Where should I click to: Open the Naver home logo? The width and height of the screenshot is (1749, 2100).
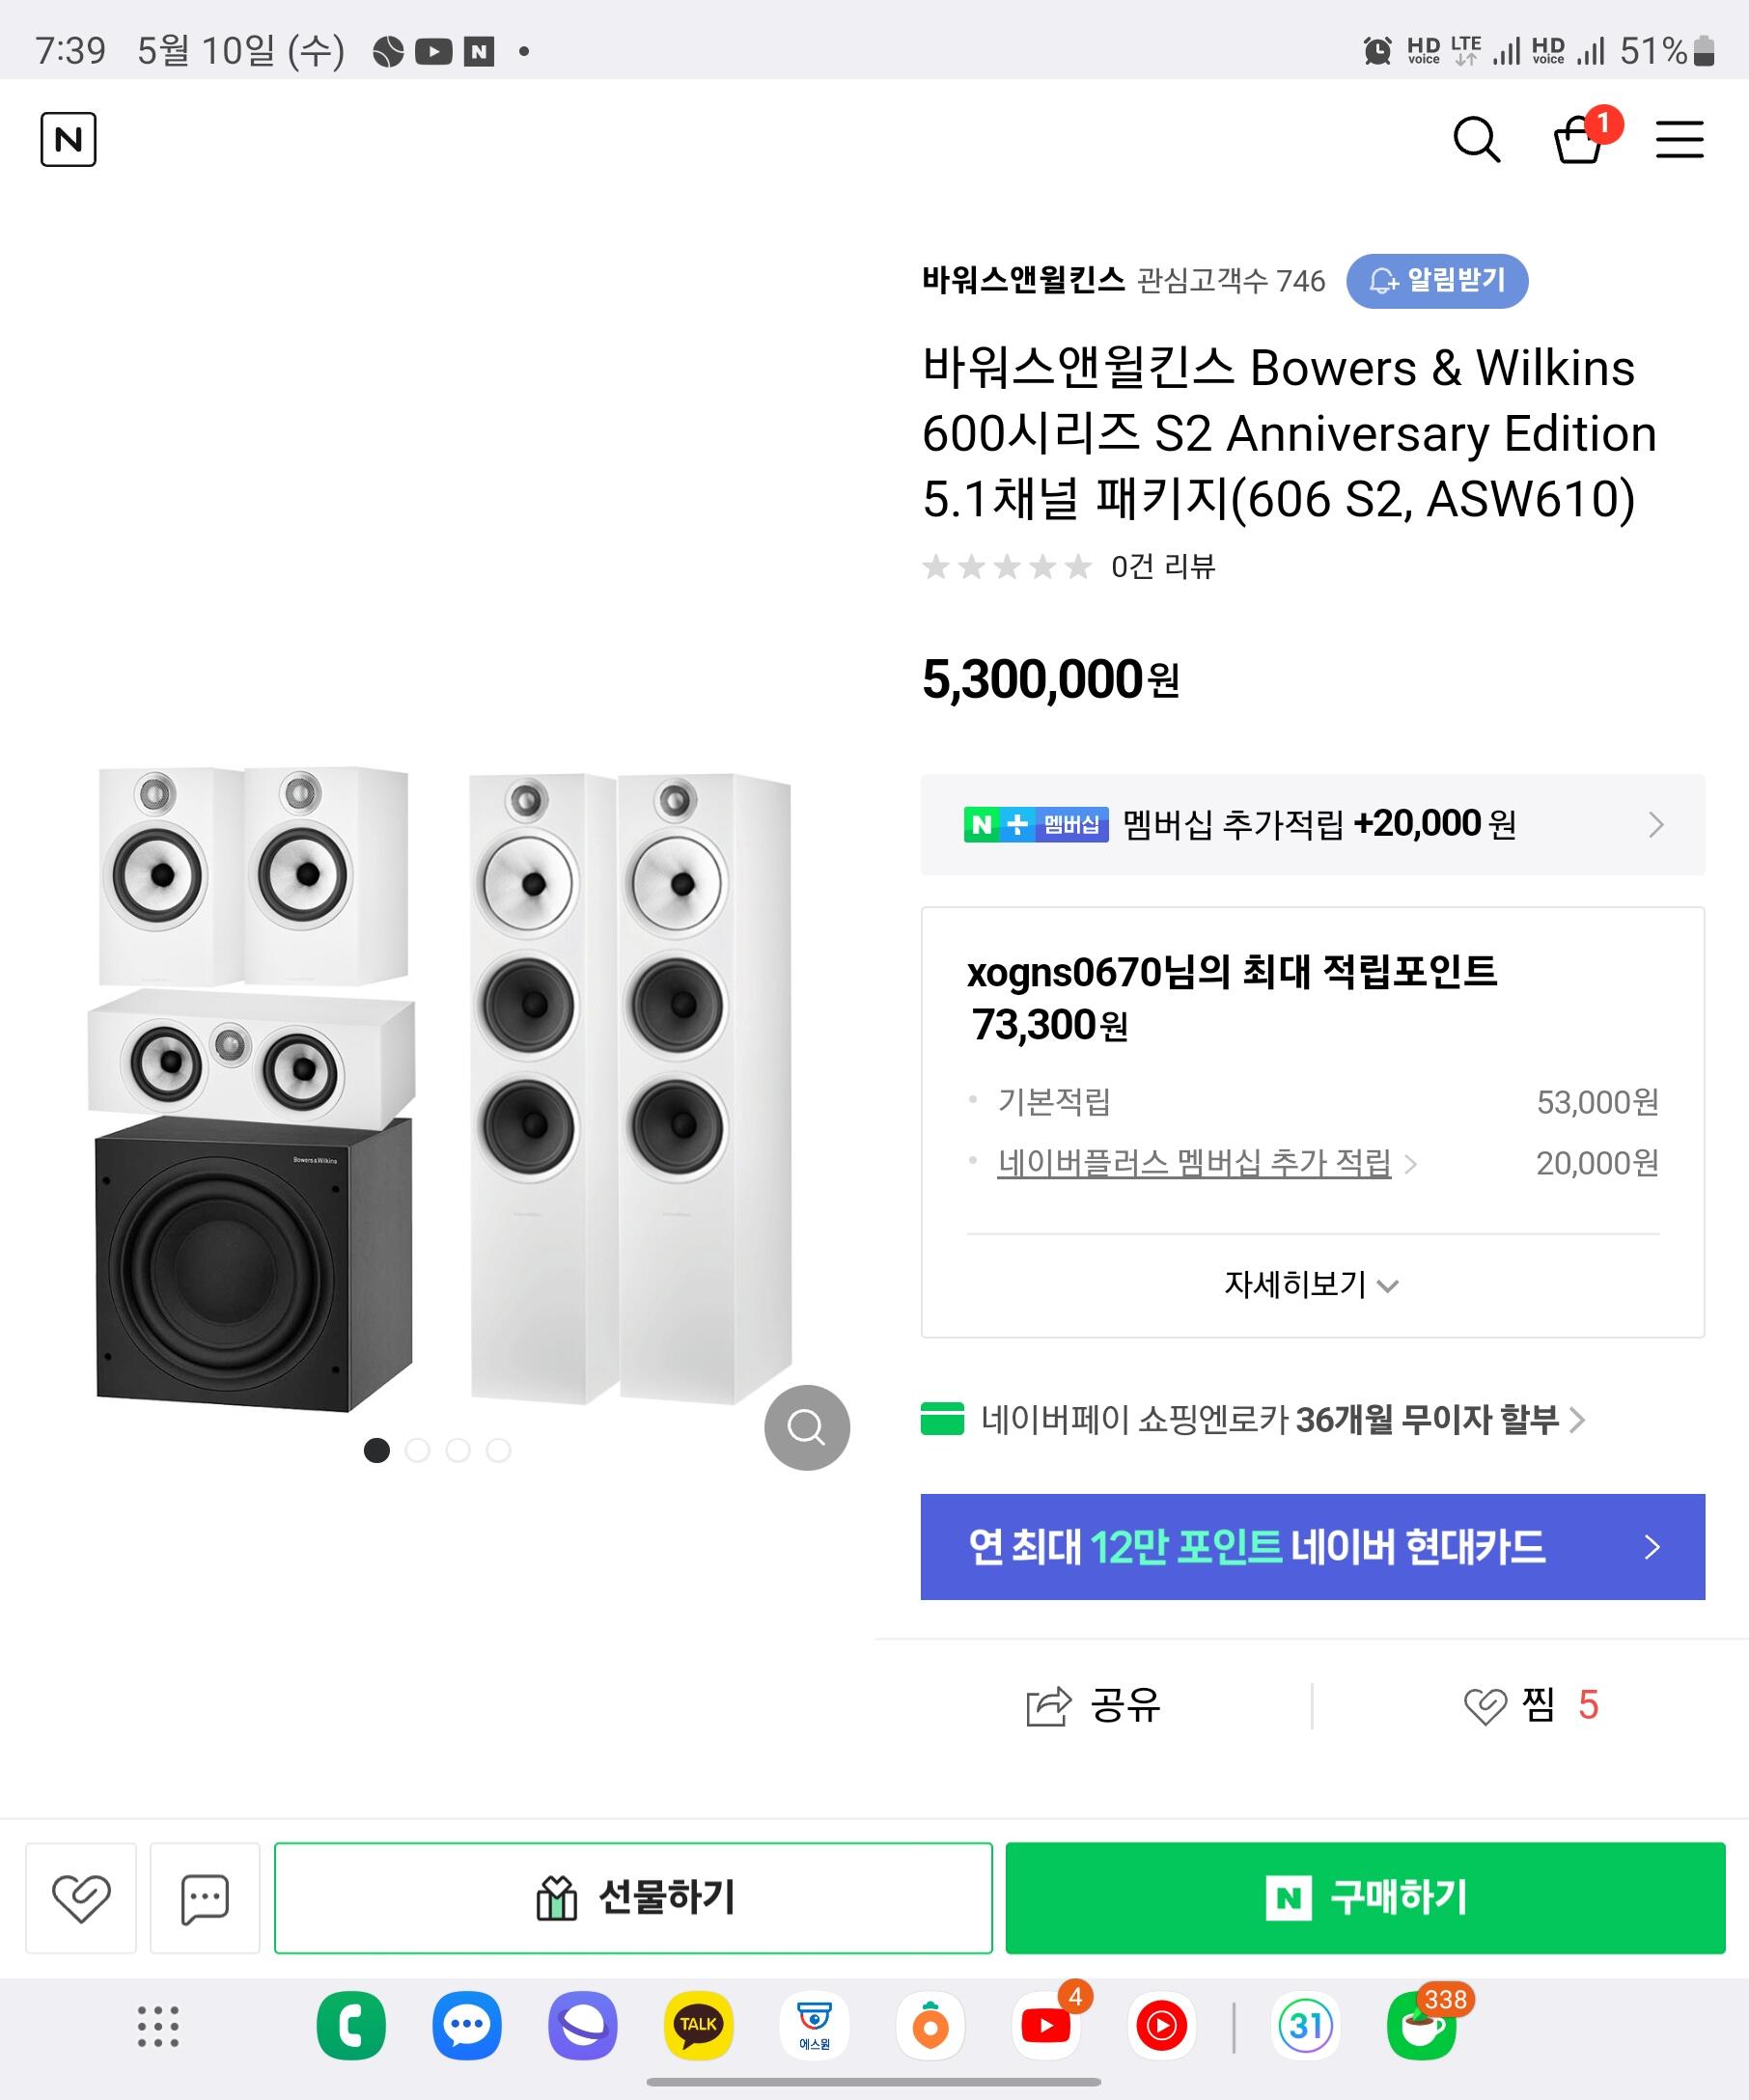tap(68, 139)
